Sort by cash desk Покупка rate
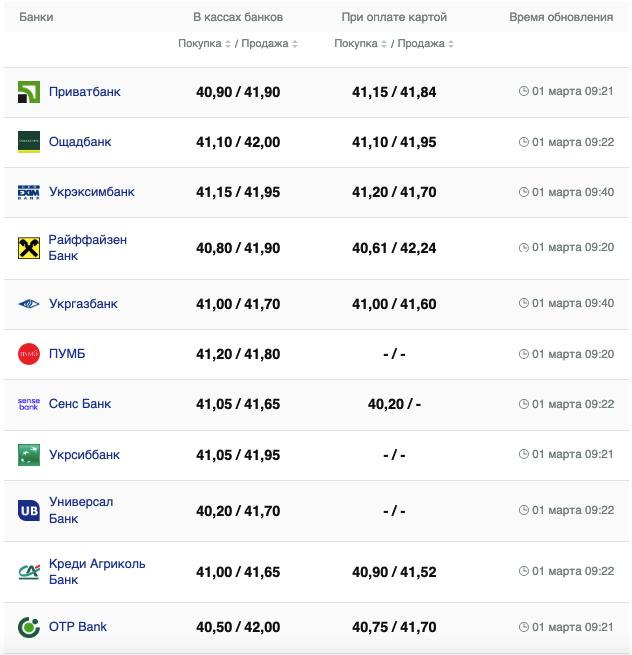The height and width of the screenshot is (655, 632). 206,44
